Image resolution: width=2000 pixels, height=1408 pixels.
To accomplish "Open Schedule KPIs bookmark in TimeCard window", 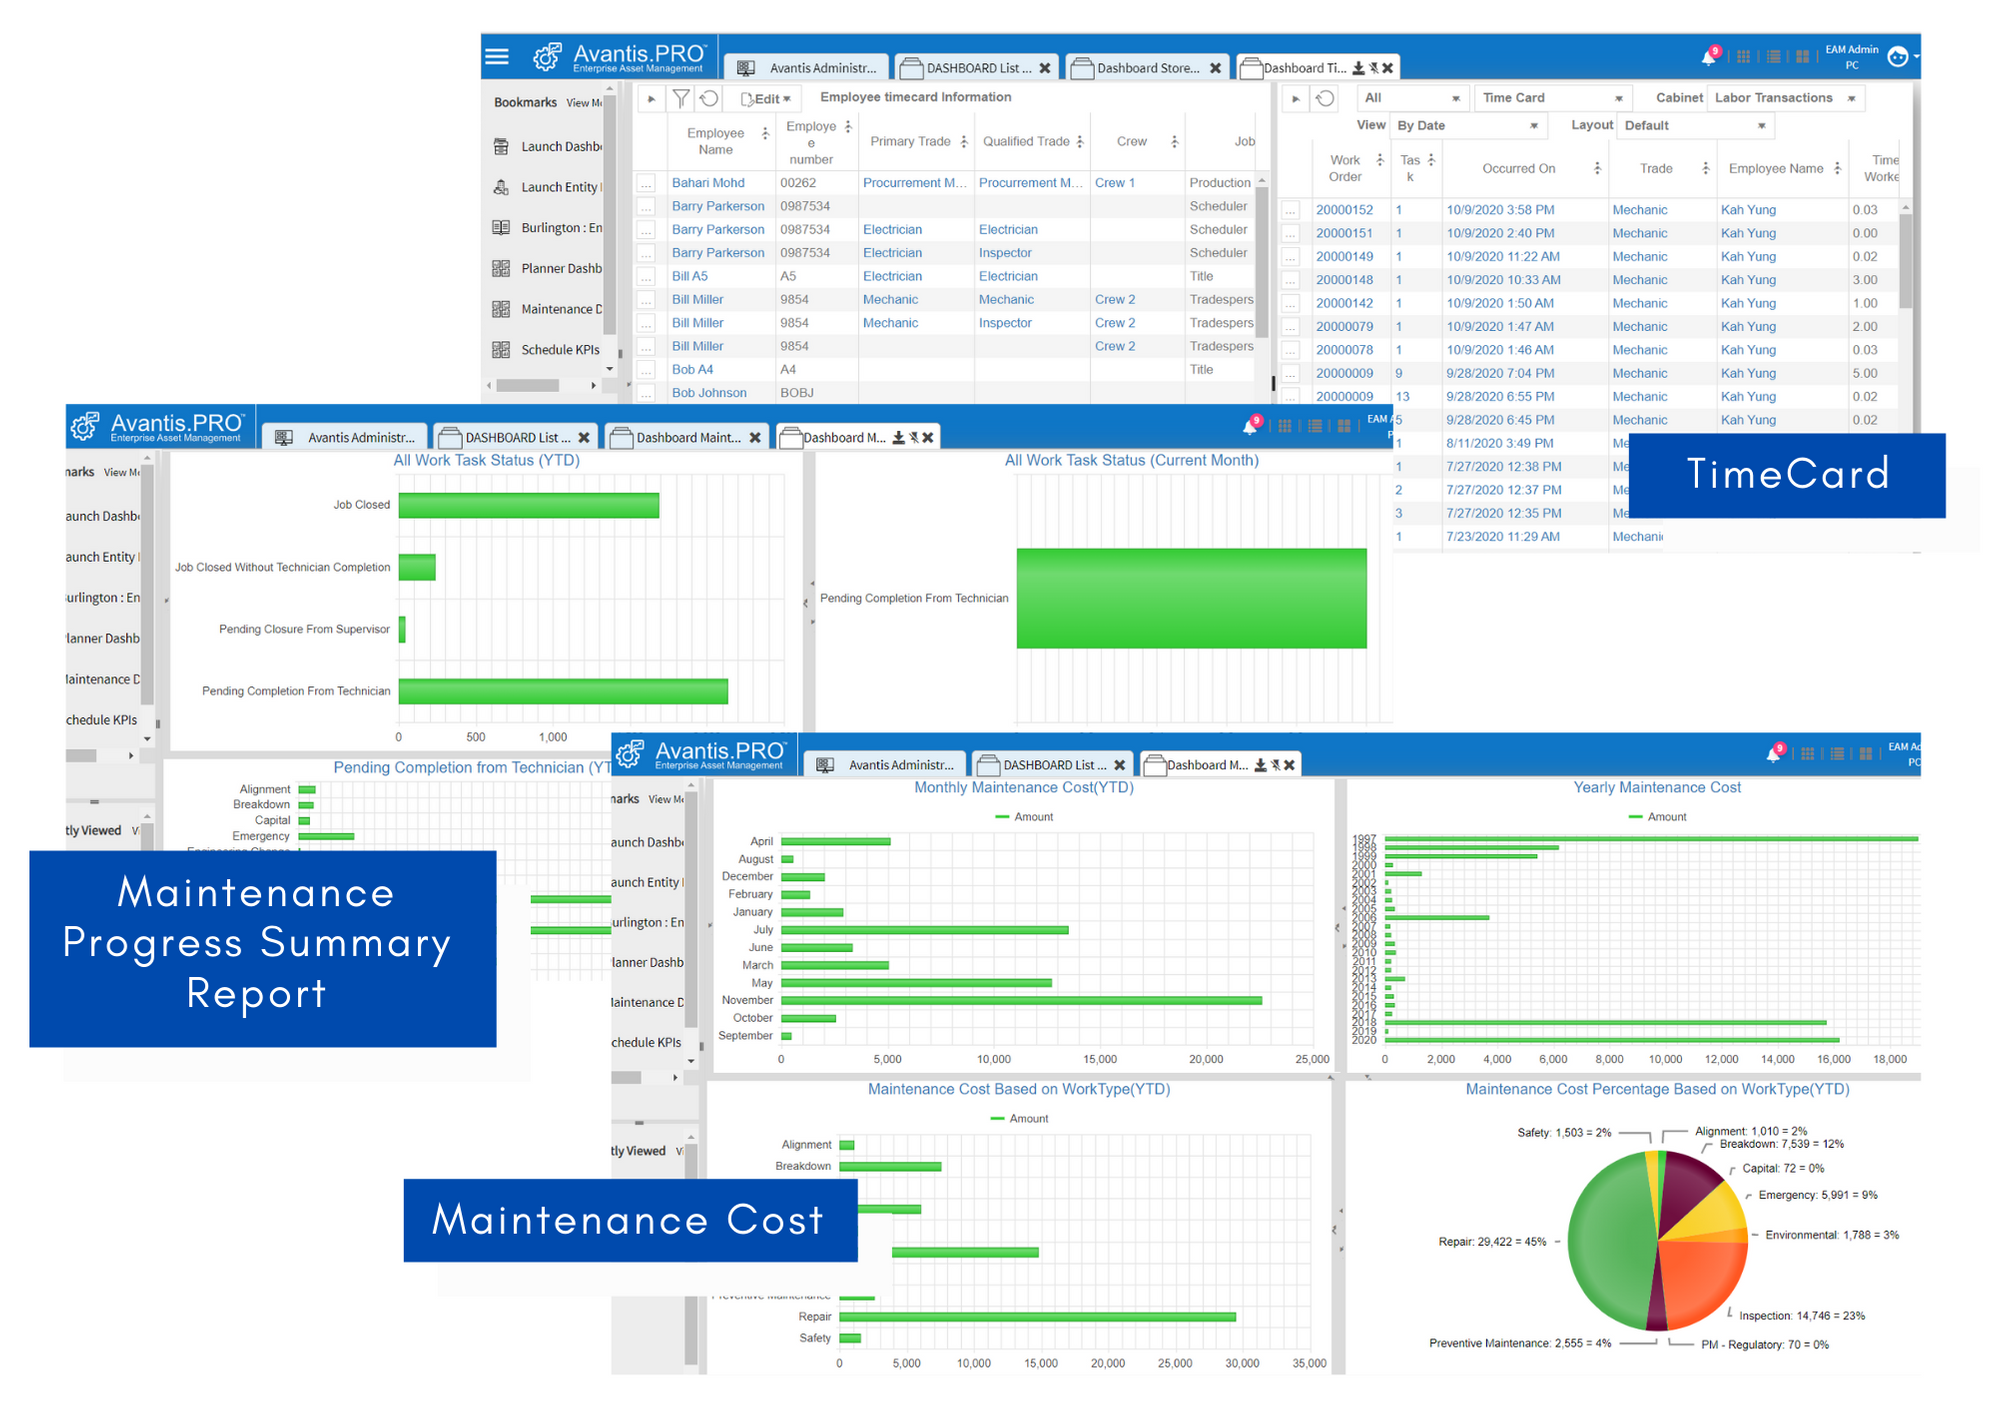I will (547, 350).
